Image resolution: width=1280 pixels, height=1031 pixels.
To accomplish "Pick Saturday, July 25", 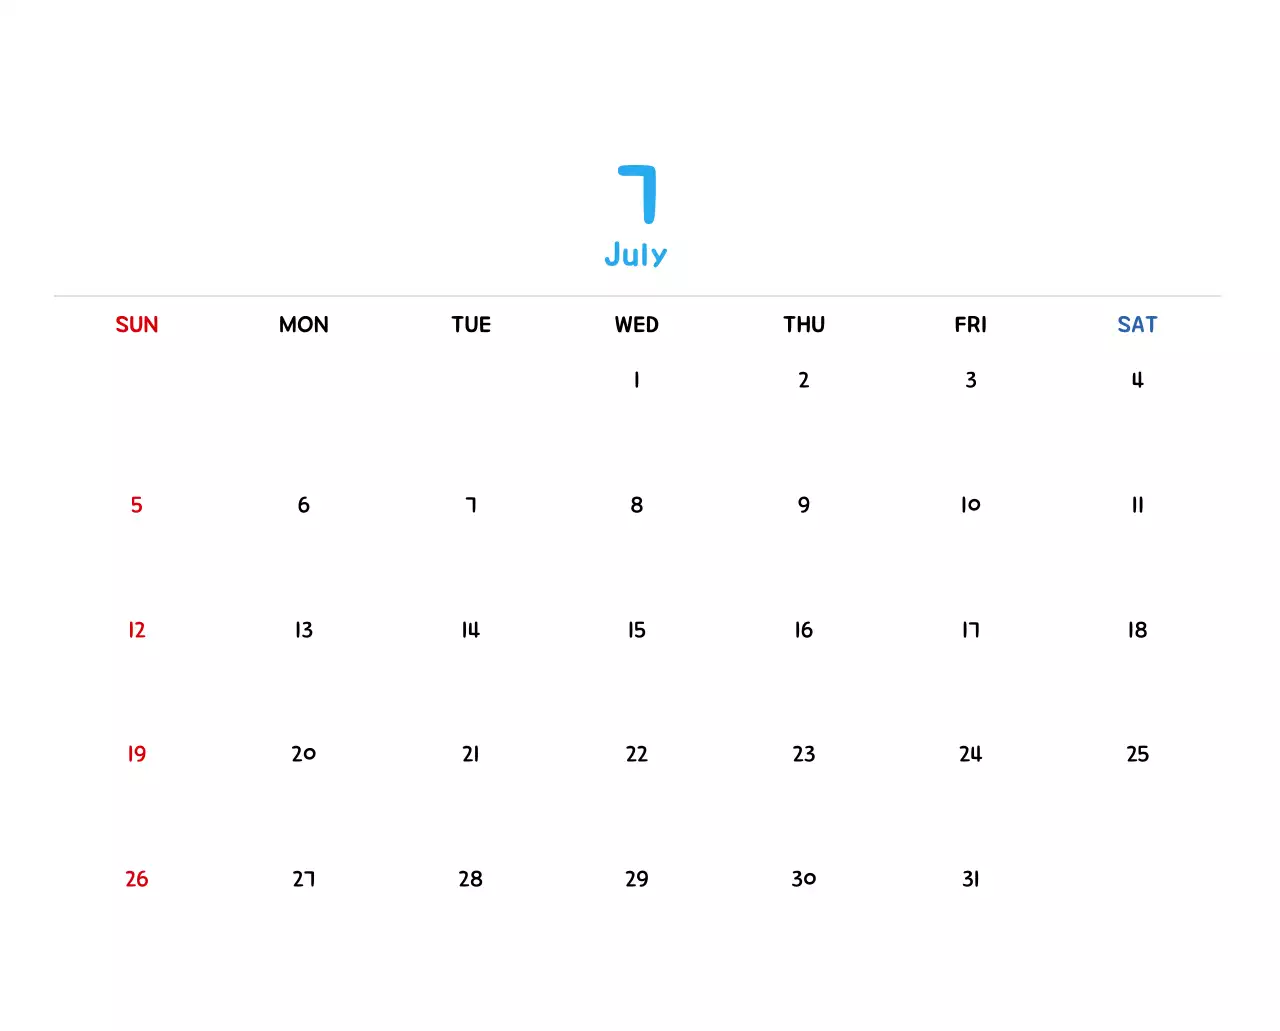I will pos(1137,754).
